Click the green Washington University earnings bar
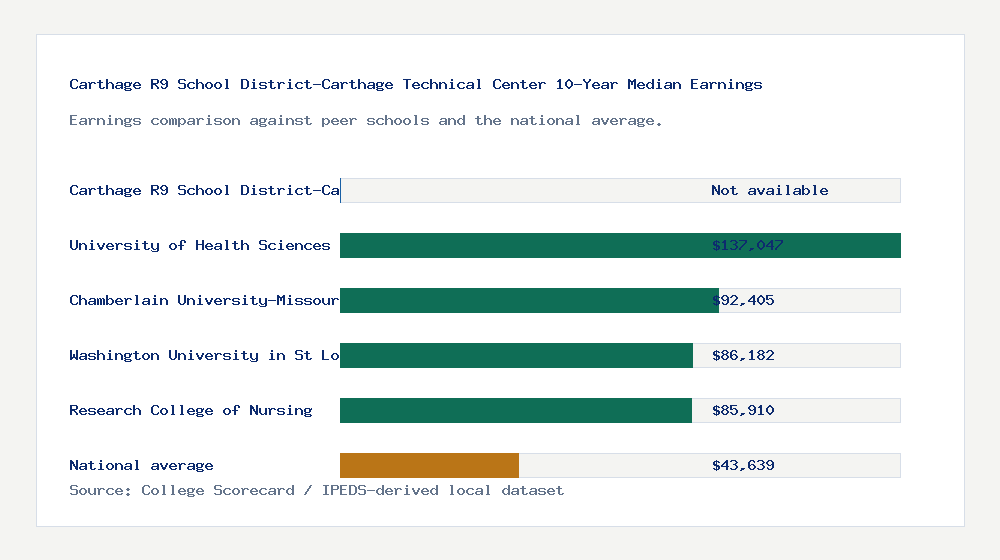This screenshot has width=1000, height=560. [517, 355]
